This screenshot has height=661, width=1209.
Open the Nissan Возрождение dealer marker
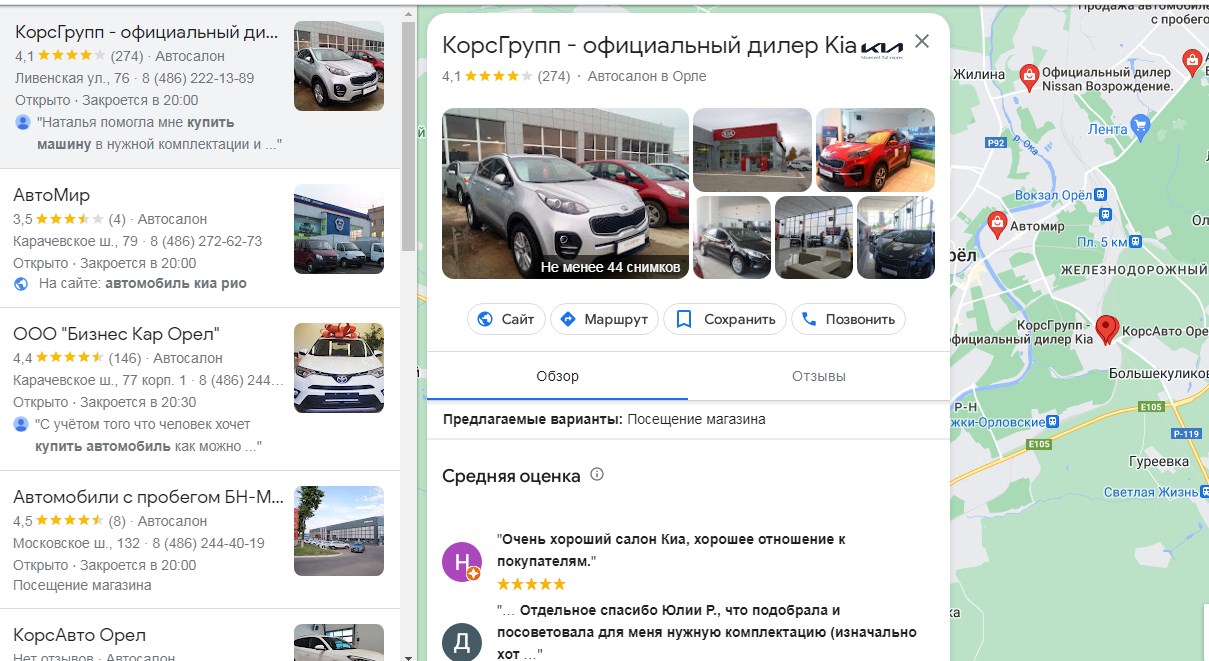1028,76
